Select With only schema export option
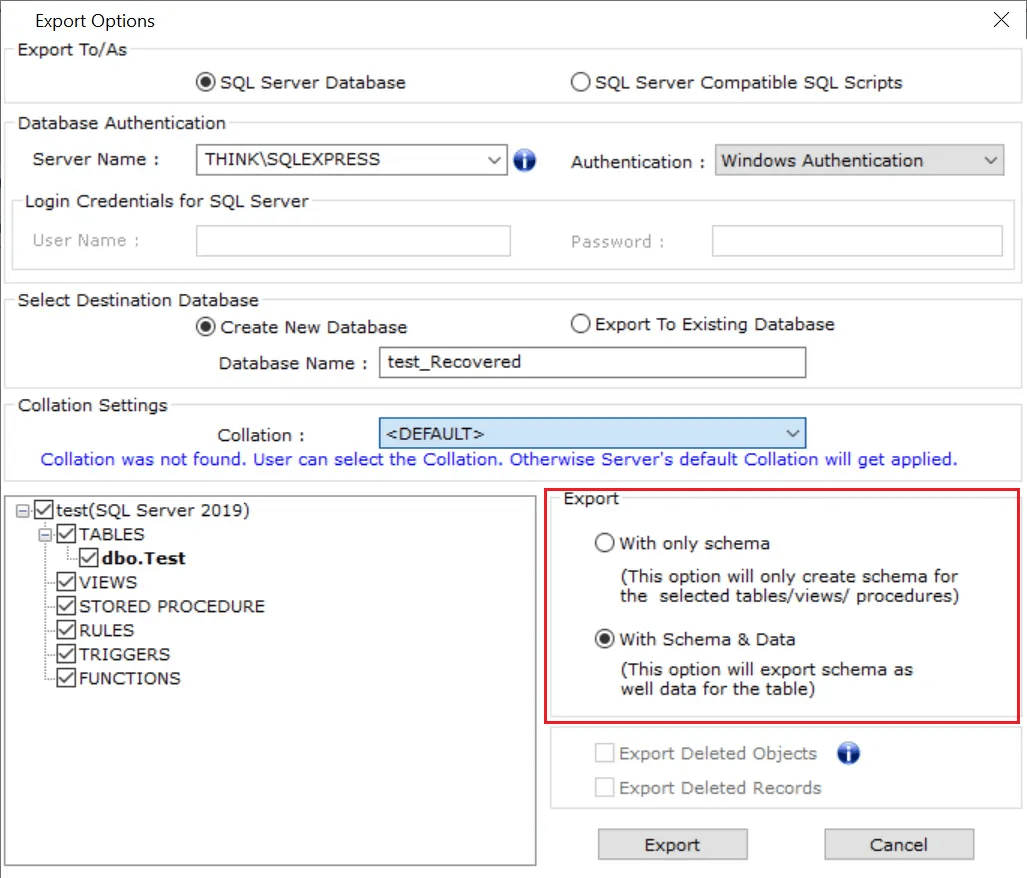1027x878 pixels. (x=604, y=544)
